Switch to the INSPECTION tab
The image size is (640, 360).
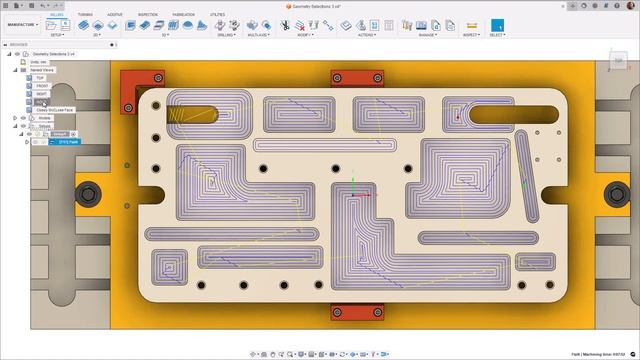click(148, 15)
